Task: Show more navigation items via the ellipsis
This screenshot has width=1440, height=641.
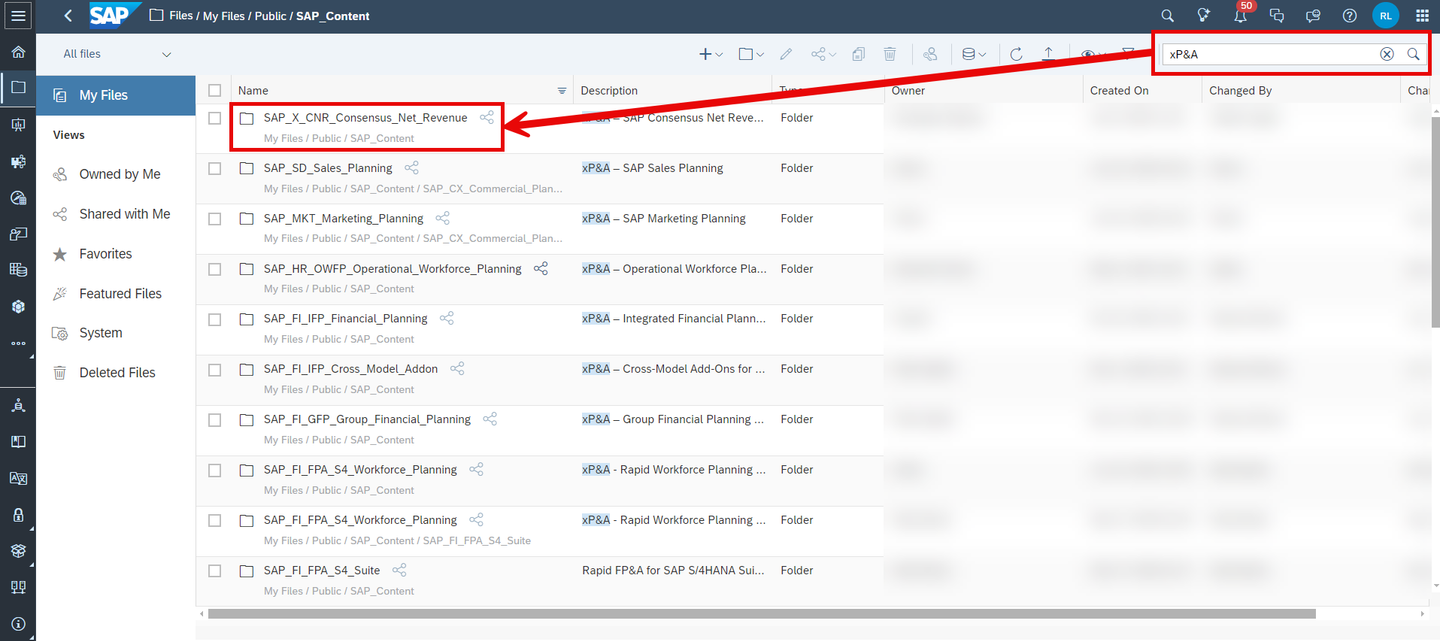Action: tap(18, 343)
